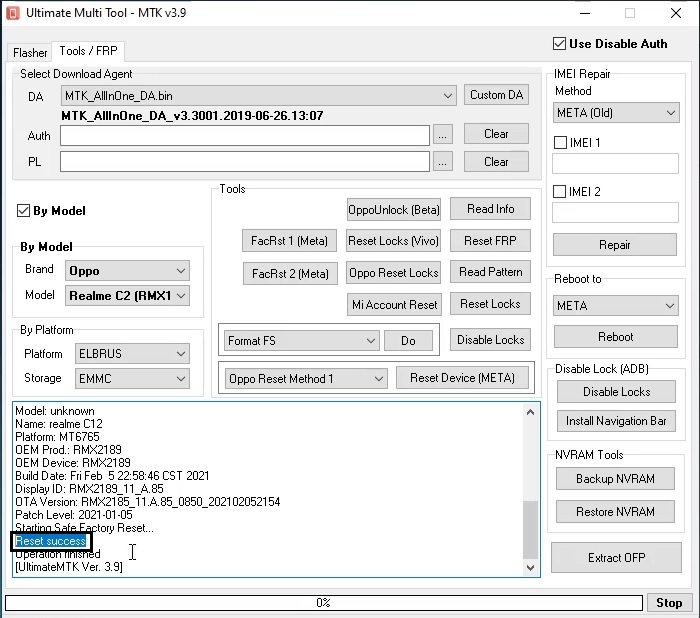The width and height of the screenshot is (700, 618).
Task: Click the 'Name: realme C12' log line
Action: (x=58, y=423)
